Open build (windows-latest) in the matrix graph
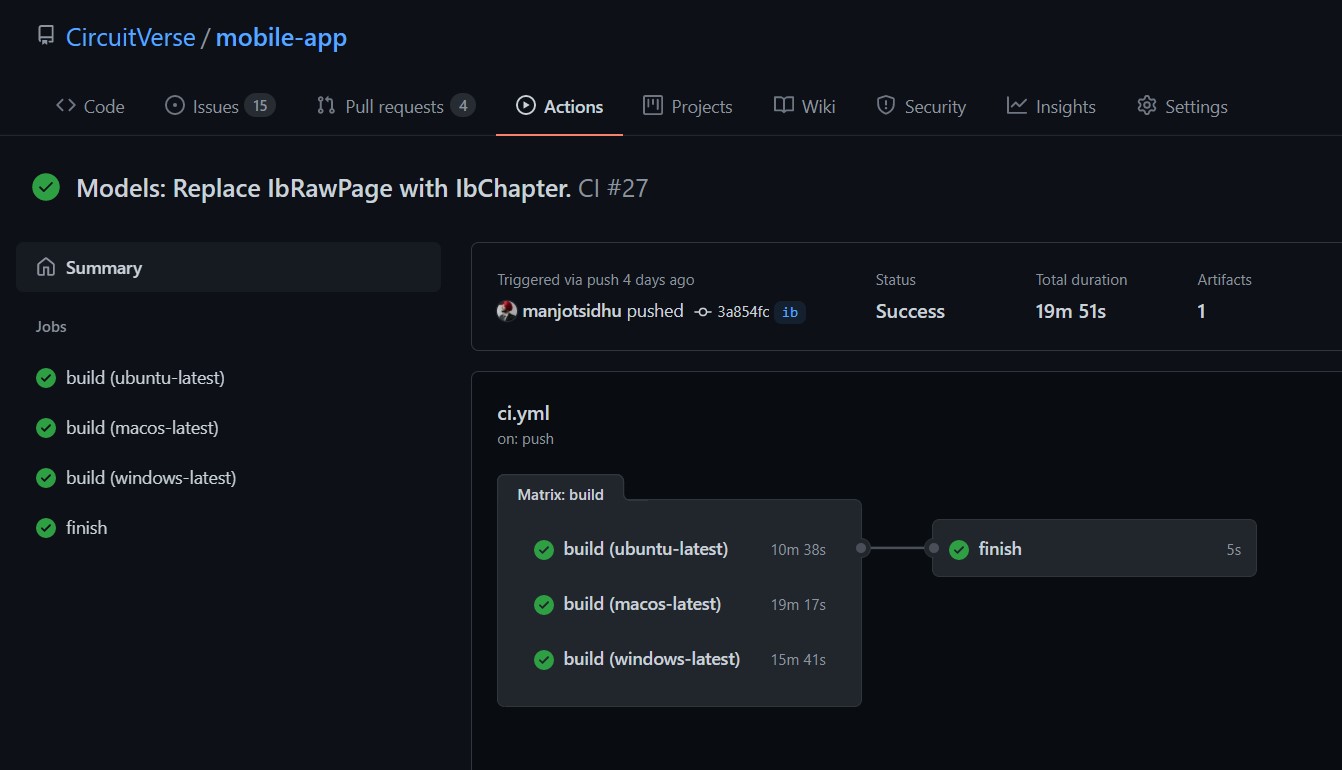Screen dimensions: 1342x770 [652, 659]
